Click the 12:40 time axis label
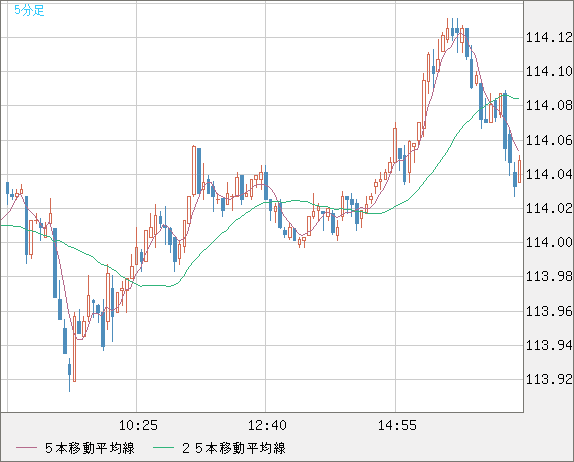 tap(267, 425)
